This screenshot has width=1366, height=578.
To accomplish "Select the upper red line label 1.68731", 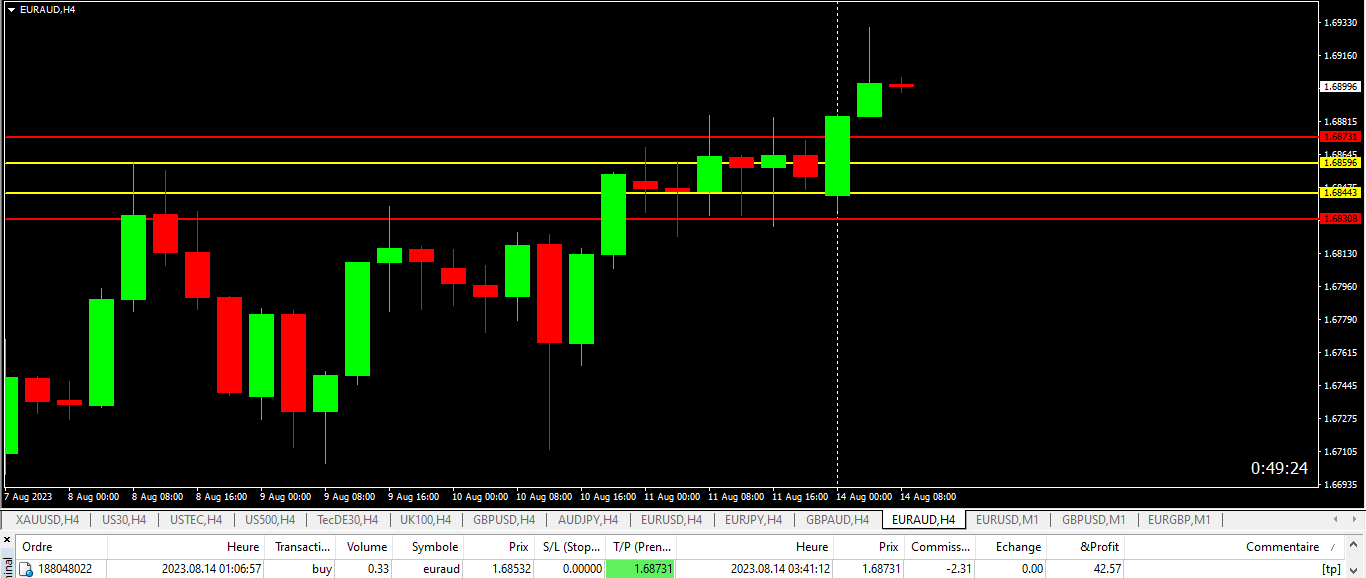I will point(1341,136).
